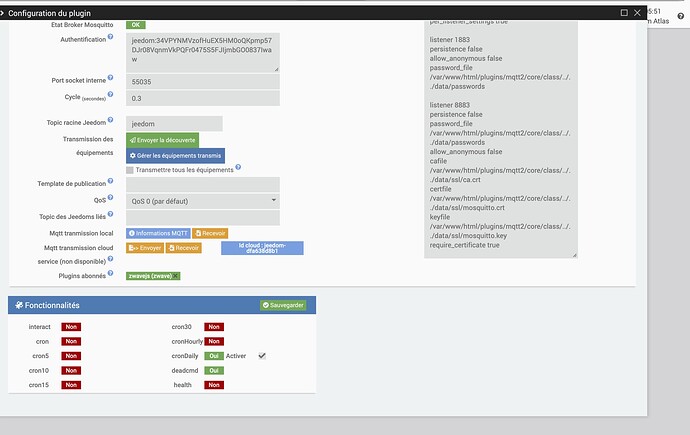Click the Template de publication field
690x435 pixels.
(x=203, y=185)
